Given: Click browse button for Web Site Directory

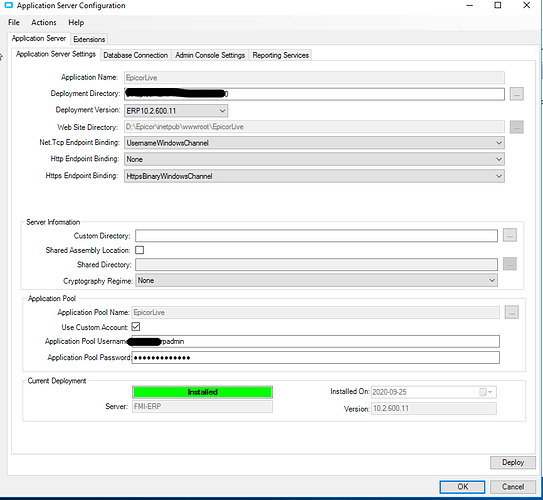Looking at the screenshot, I should pyautogui.click(x=516, y=127).
